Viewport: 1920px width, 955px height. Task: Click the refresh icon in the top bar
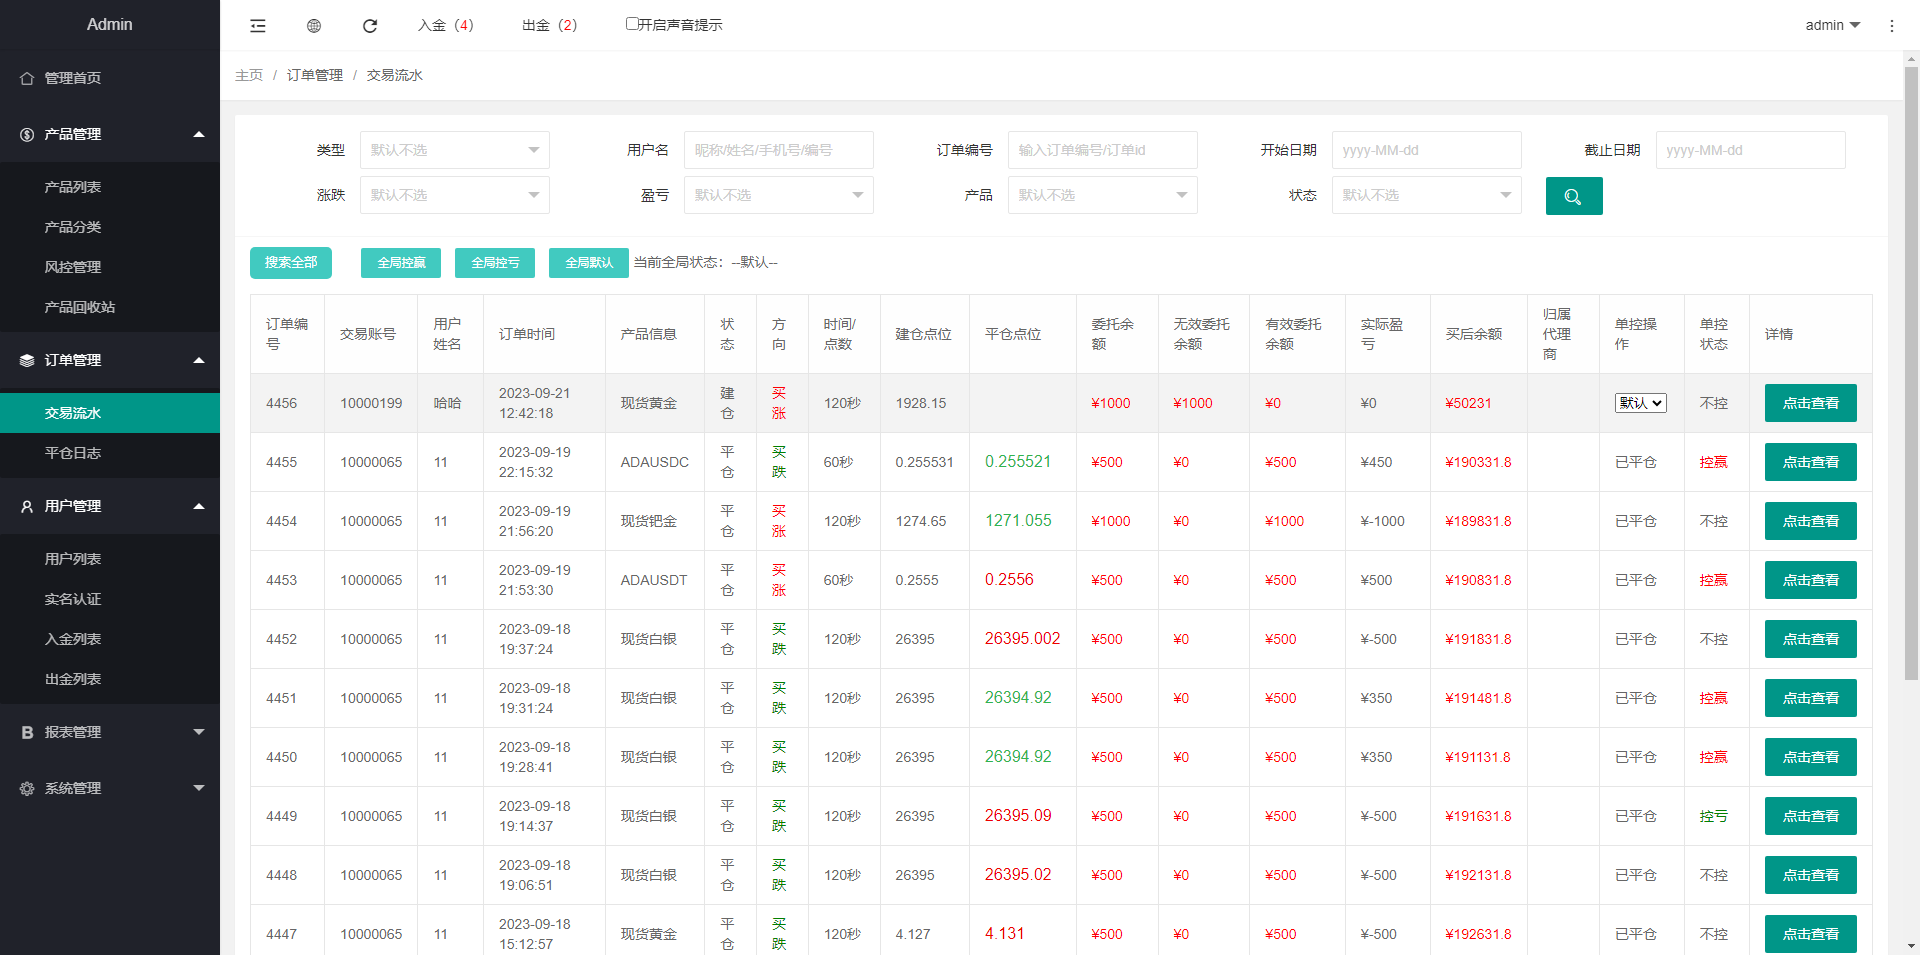370,25
